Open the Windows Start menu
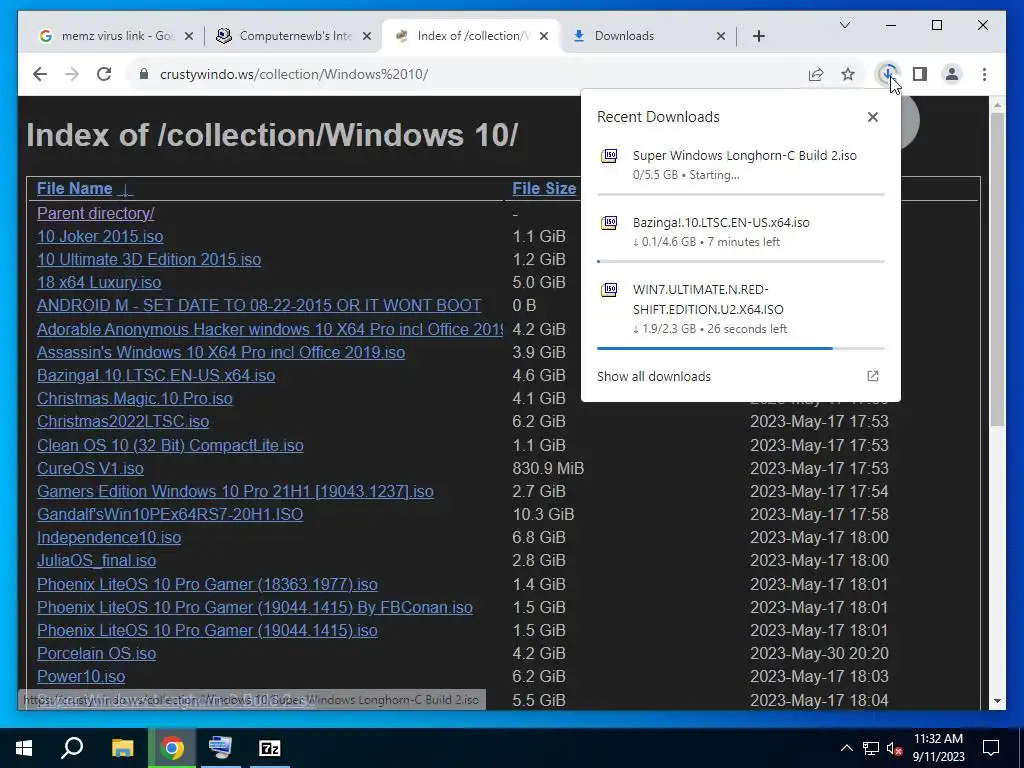The image size is (1024, 768). click(24, 748)
